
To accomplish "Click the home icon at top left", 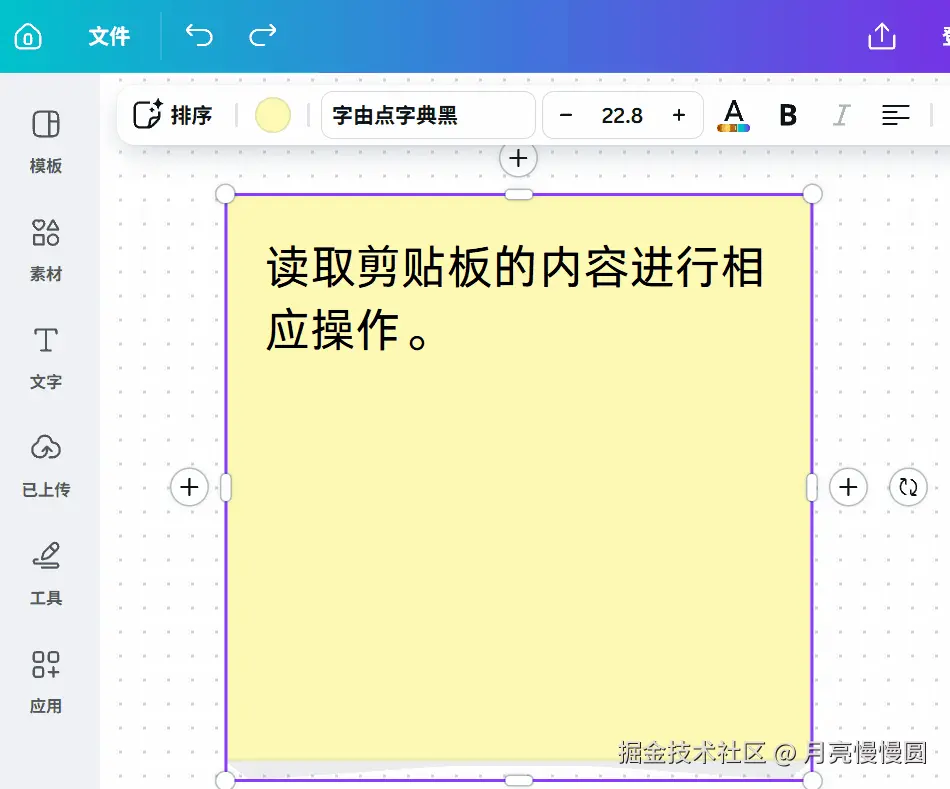I will (28, 36).
